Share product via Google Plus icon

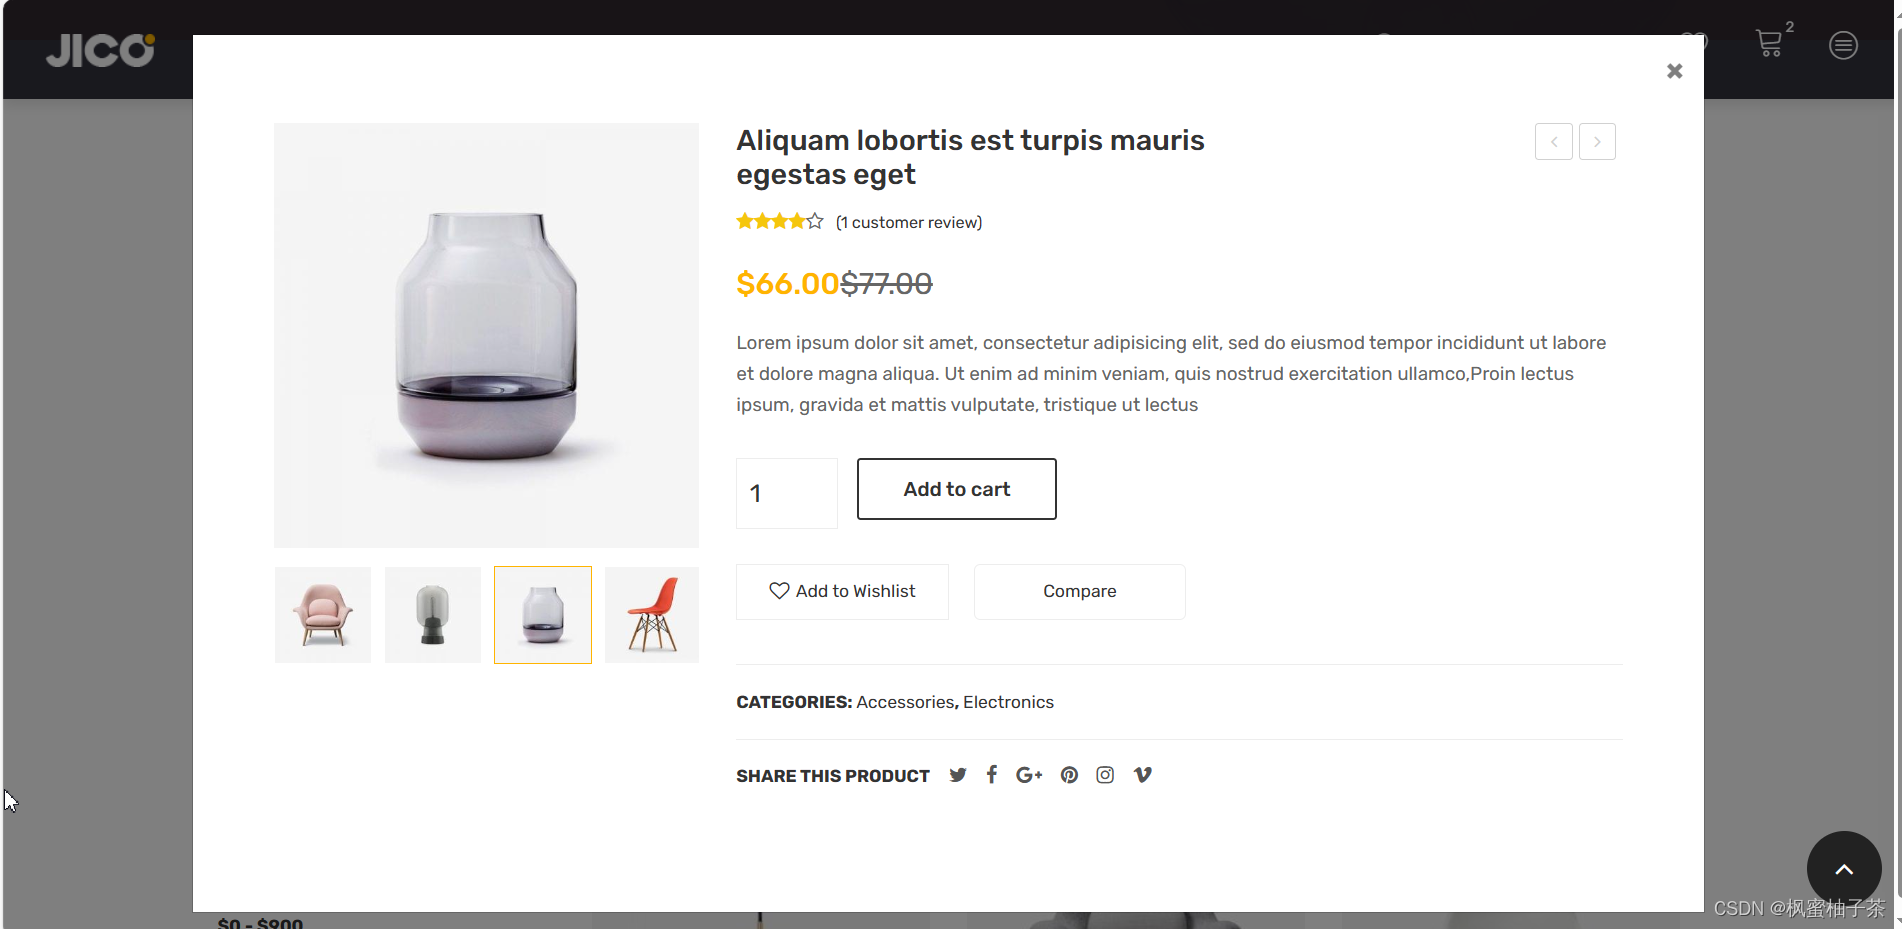(1029, 775)
